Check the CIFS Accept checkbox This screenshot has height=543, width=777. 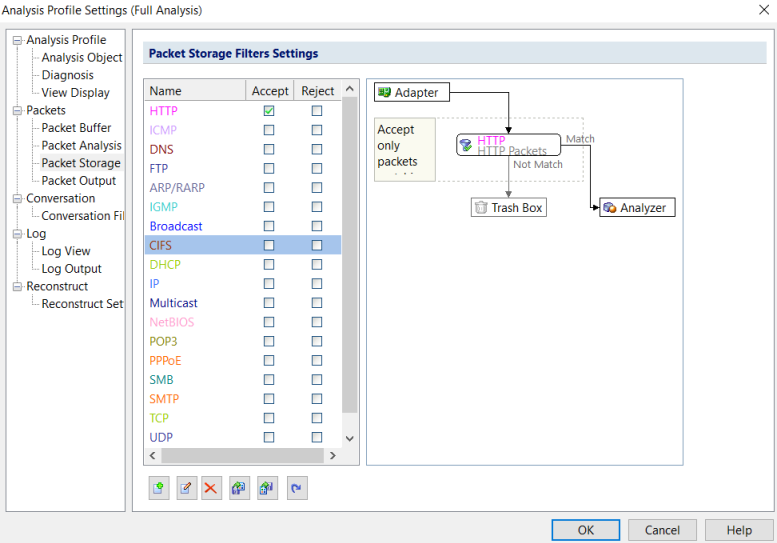[269, 245]
